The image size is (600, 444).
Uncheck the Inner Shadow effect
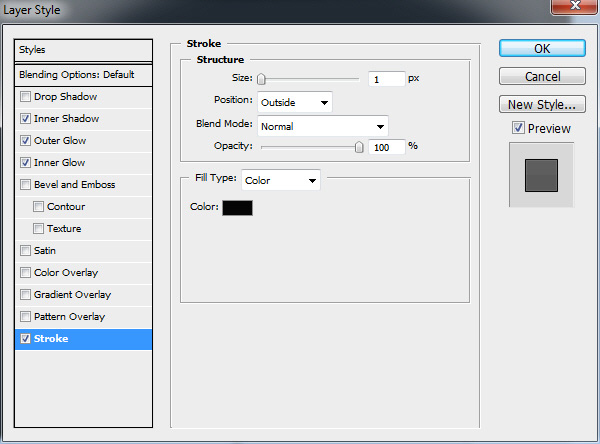(25, 119)
